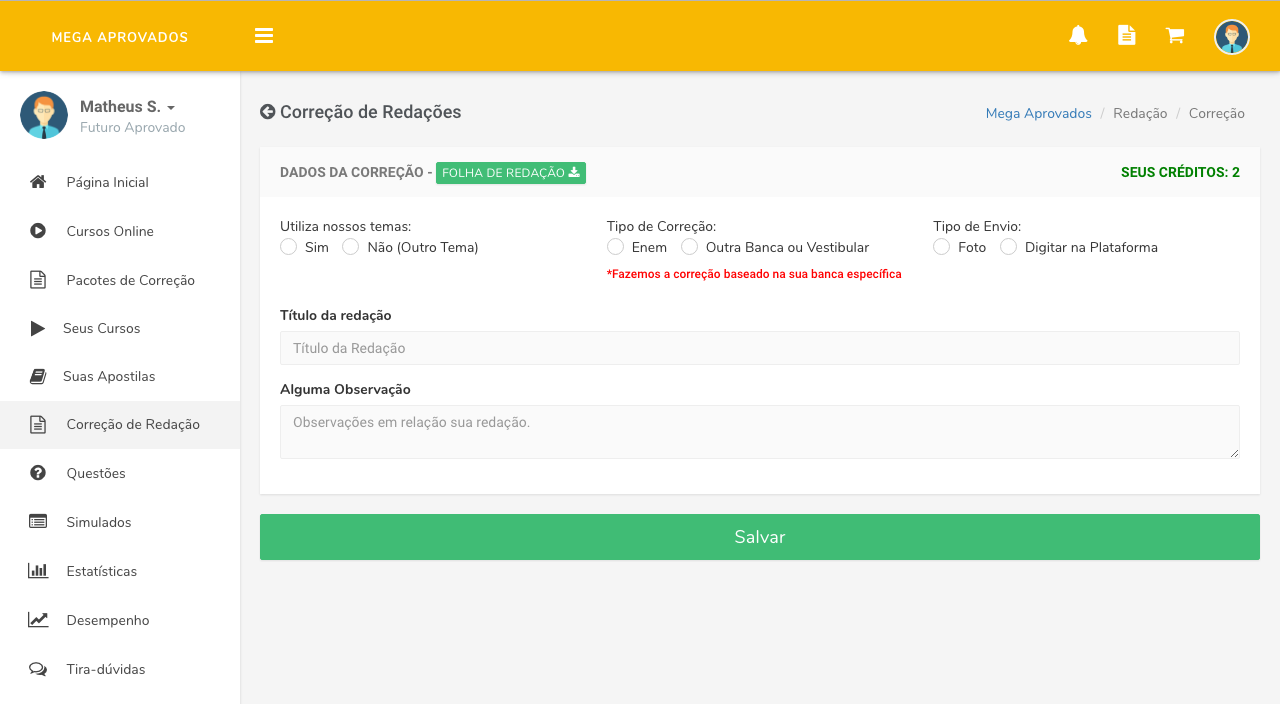1280x704 pixels.
Task: Click the sidebar user avatar
Action: [44, 115]
